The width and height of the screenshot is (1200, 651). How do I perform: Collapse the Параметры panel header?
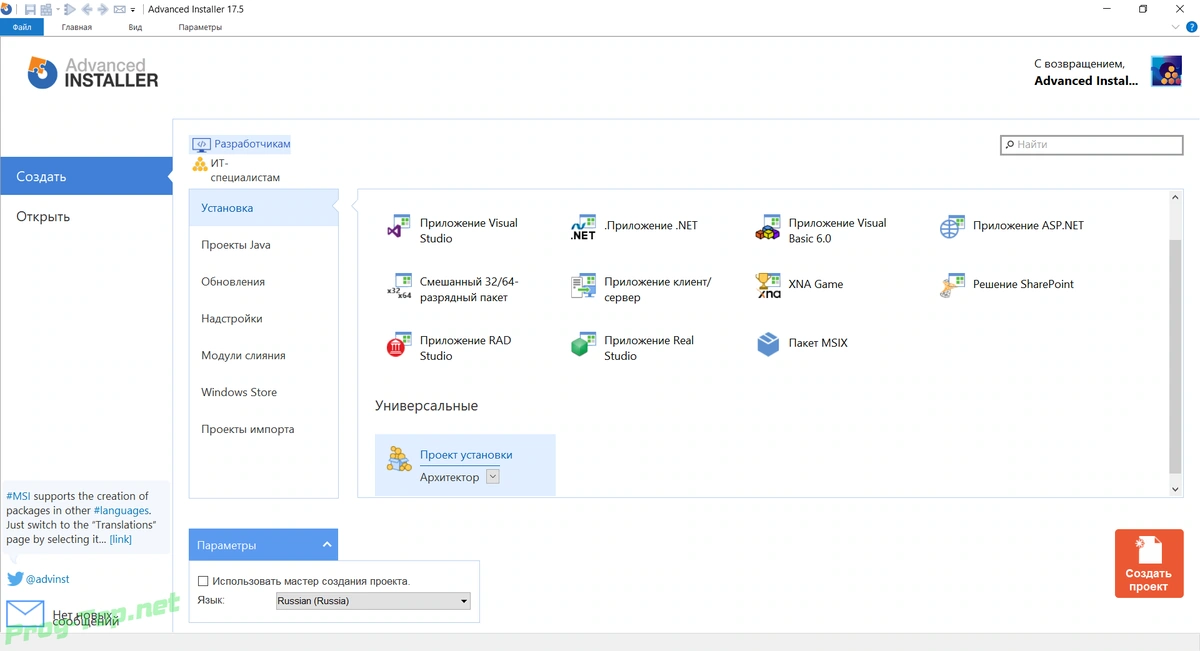(263, 545)
